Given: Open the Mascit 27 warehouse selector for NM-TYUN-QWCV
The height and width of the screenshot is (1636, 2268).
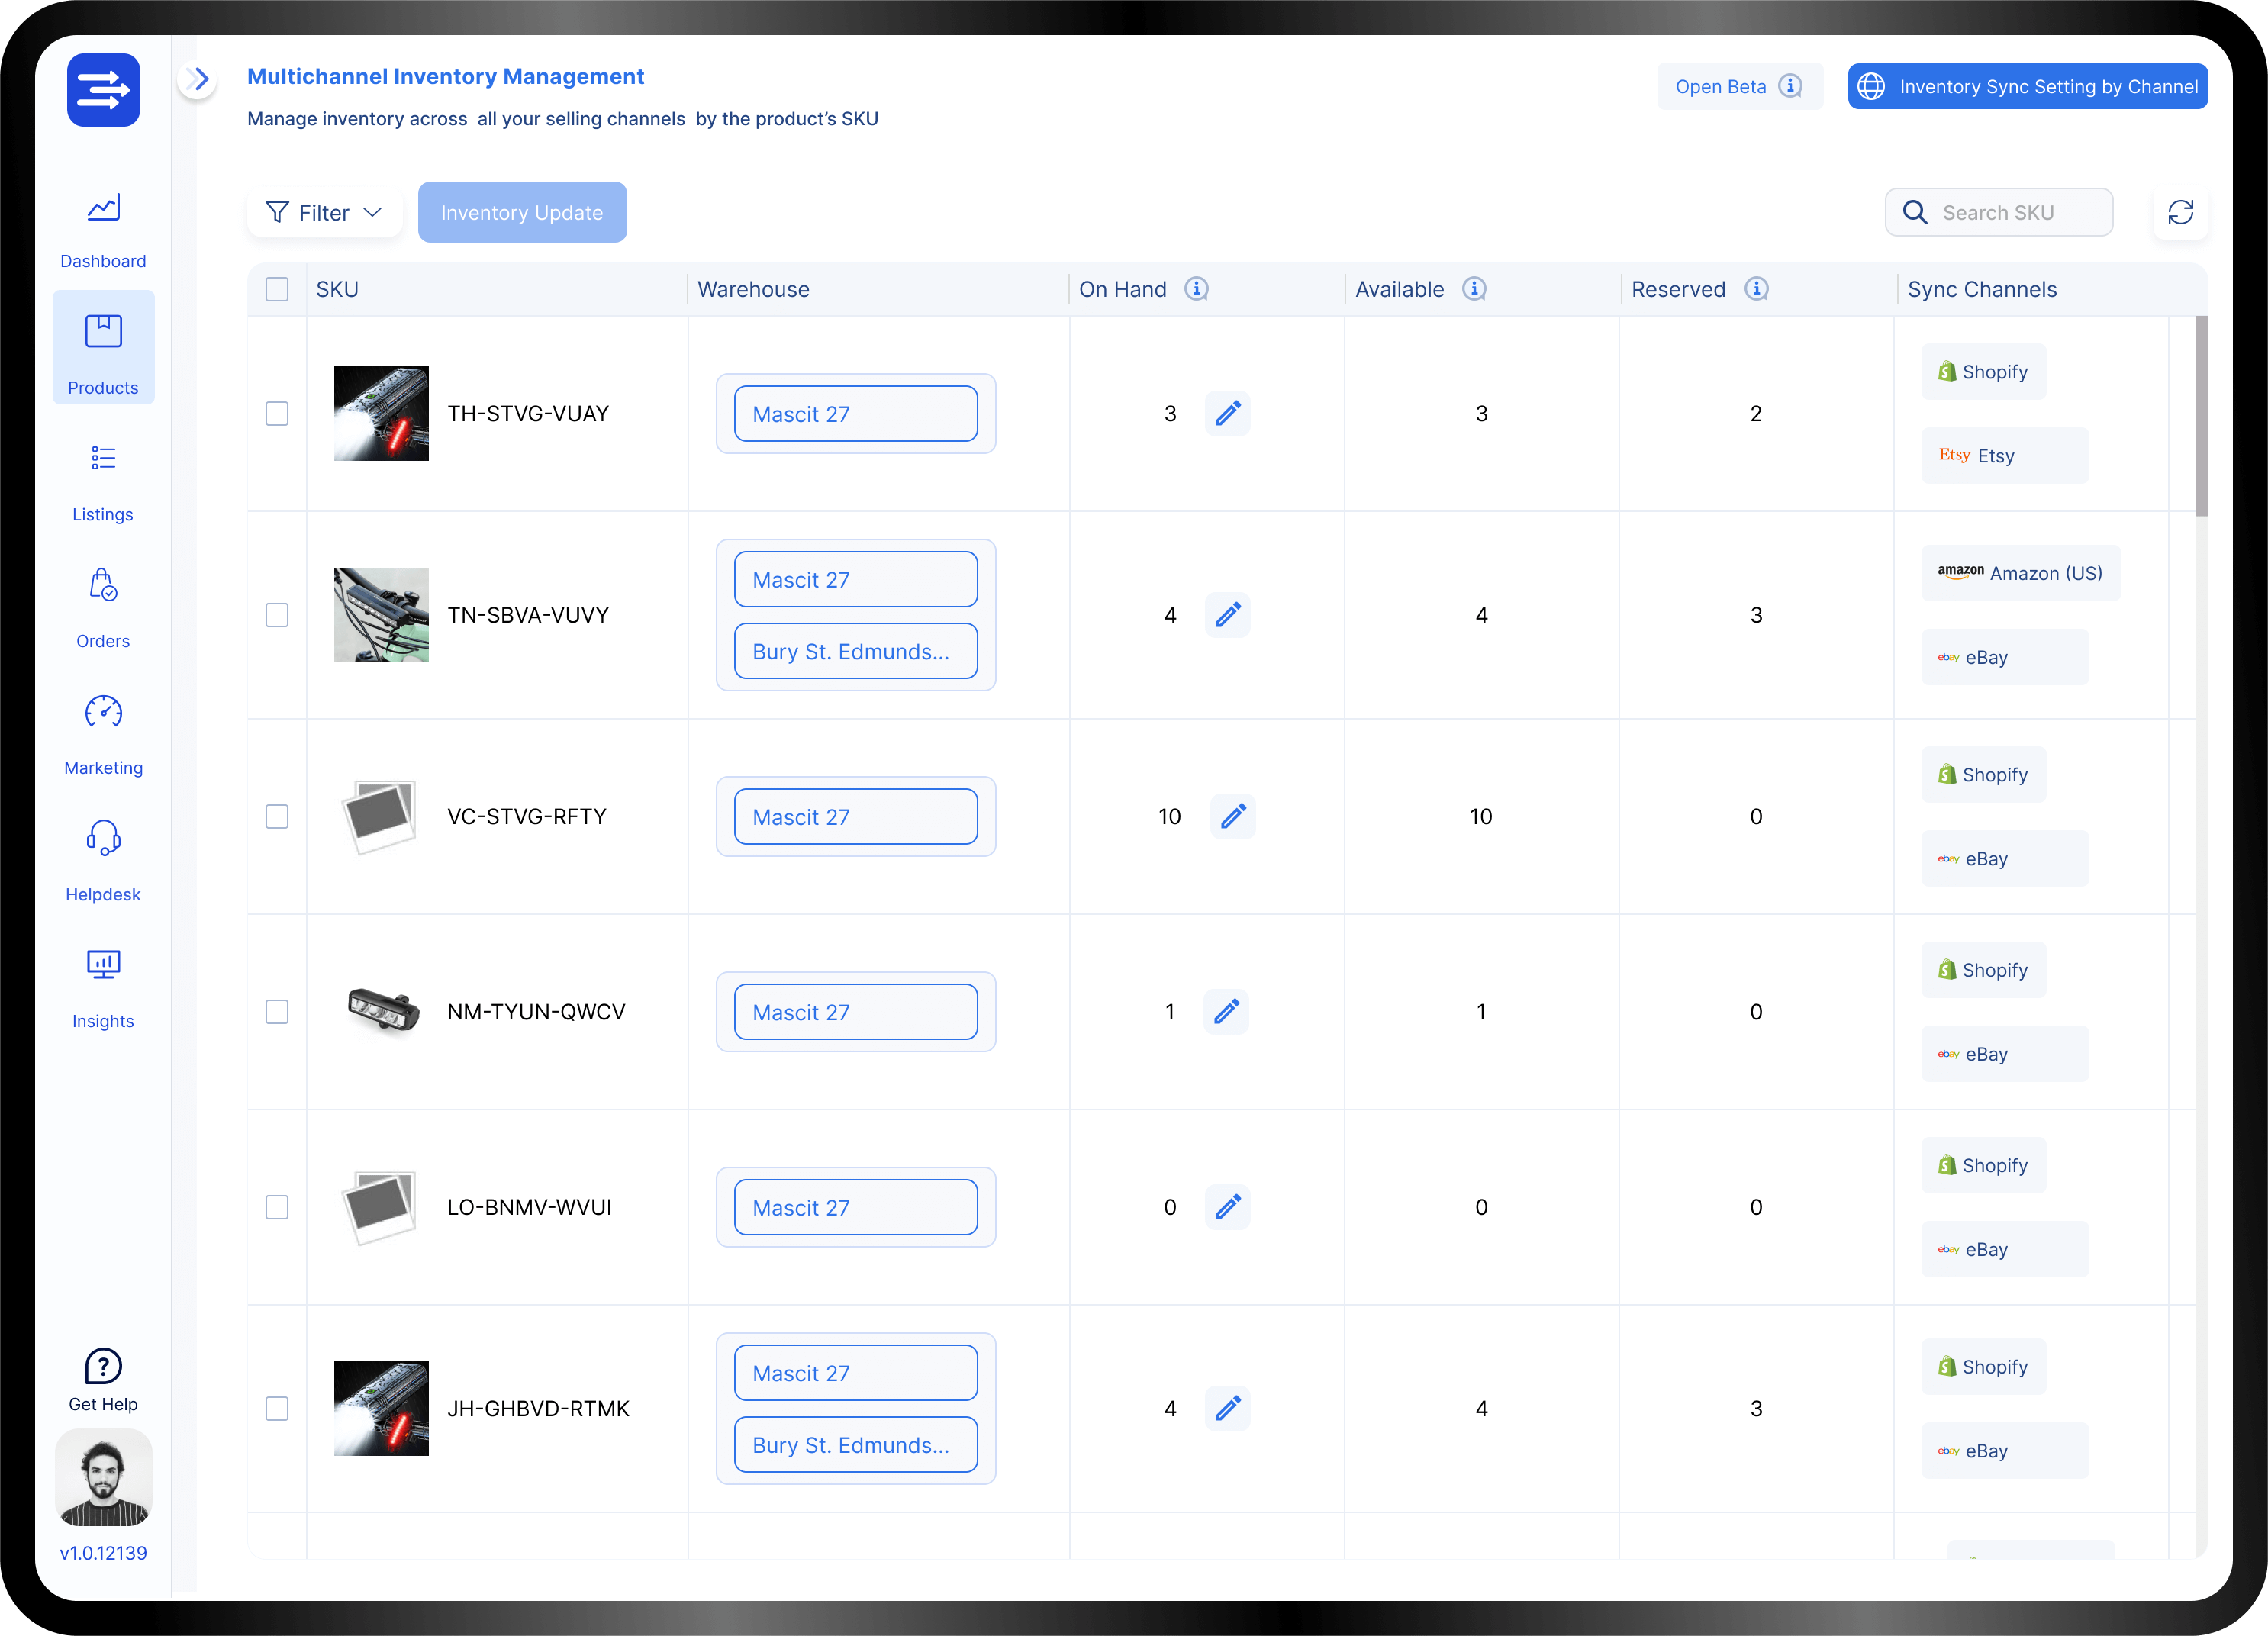Looking at the screenshot, I should (x=855, y=1011).
